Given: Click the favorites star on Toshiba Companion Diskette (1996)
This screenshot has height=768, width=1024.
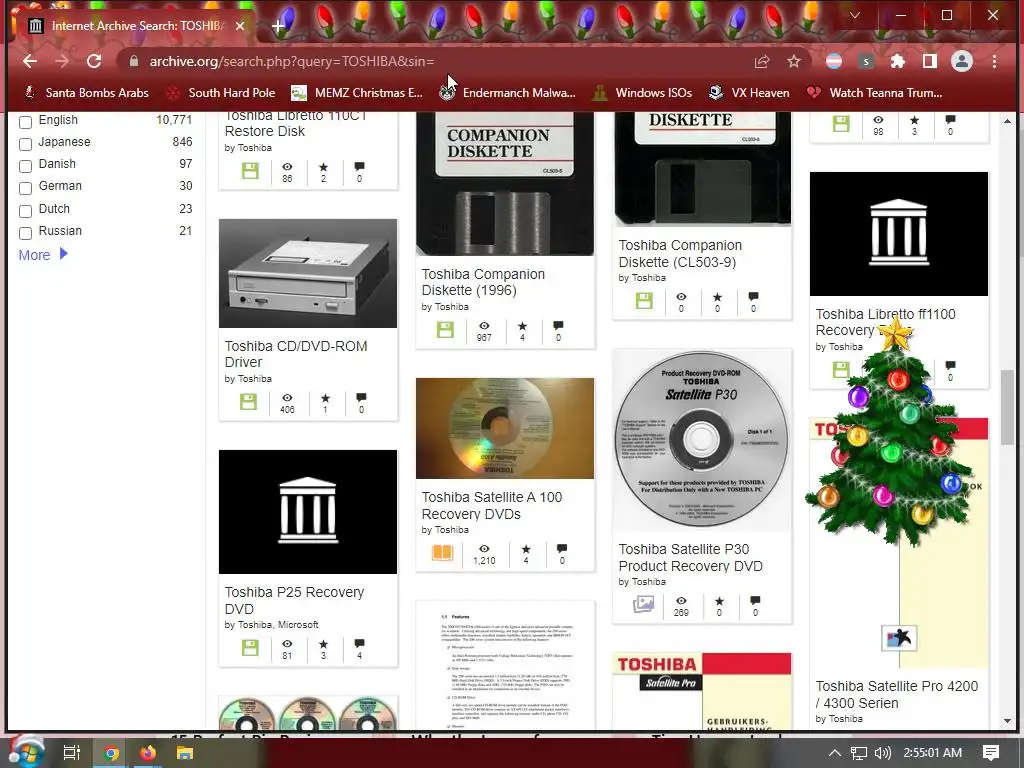Looking at the screenshot, I should coord(522,326).
